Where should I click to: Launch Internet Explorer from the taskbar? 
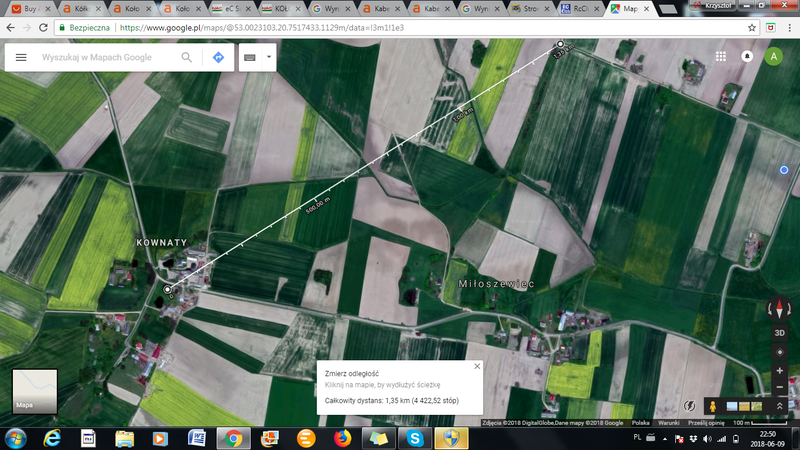52,438
